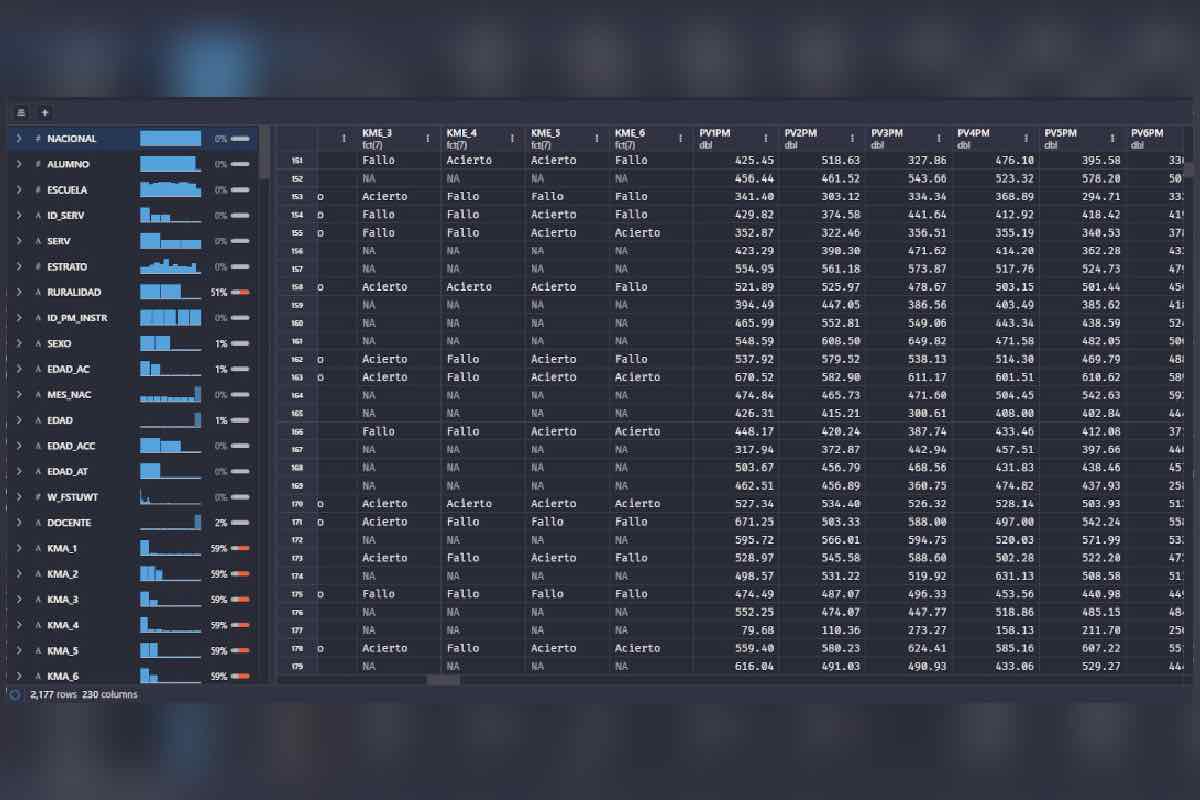Expand the RURALIDAD column profile

coord(19,292)
